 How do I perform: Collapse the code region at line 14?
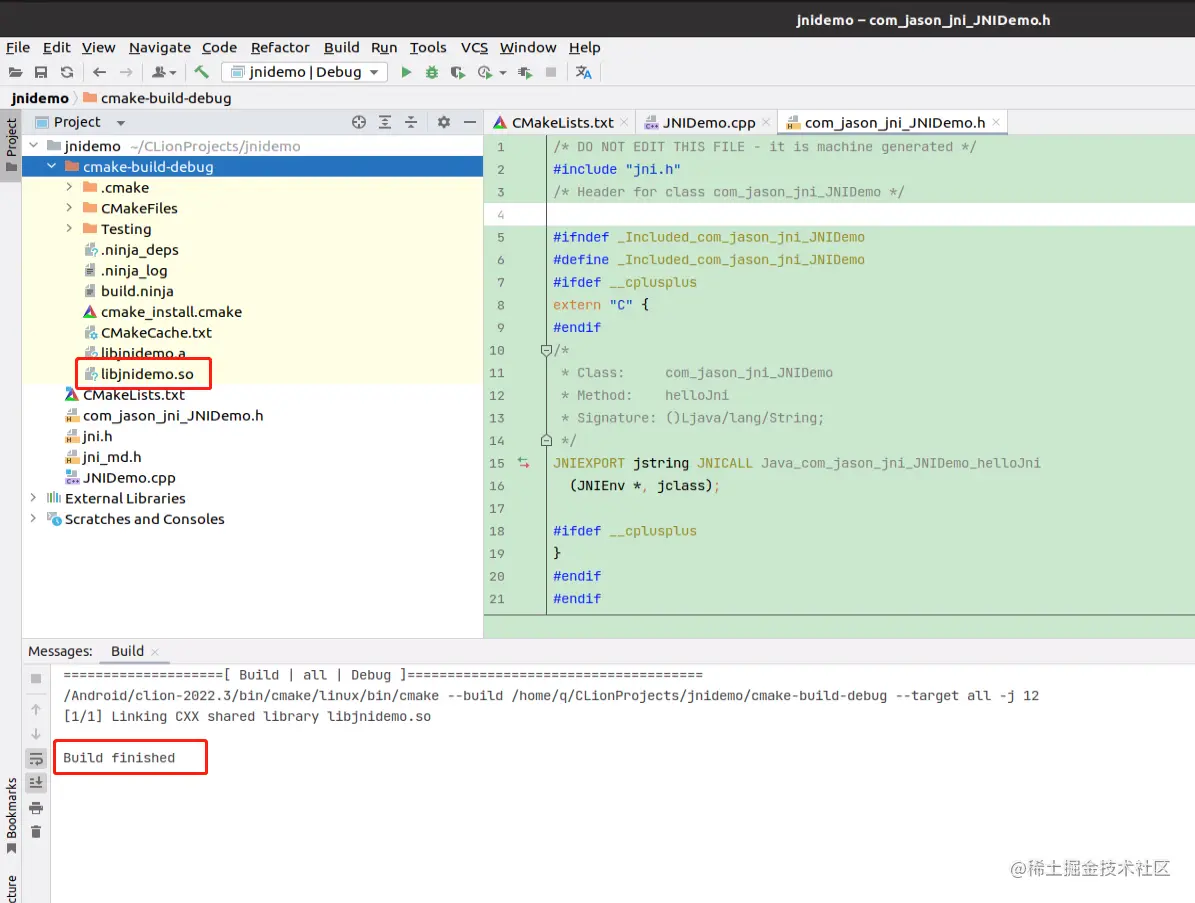click(546, 440)
